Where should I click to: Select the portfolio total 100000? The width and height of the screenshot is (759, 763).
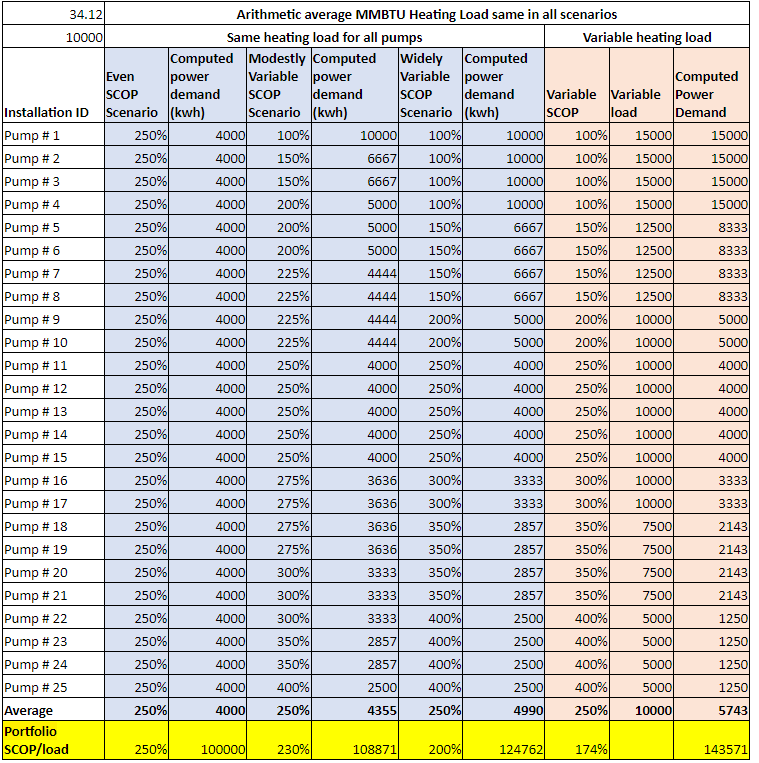point(208,740)
